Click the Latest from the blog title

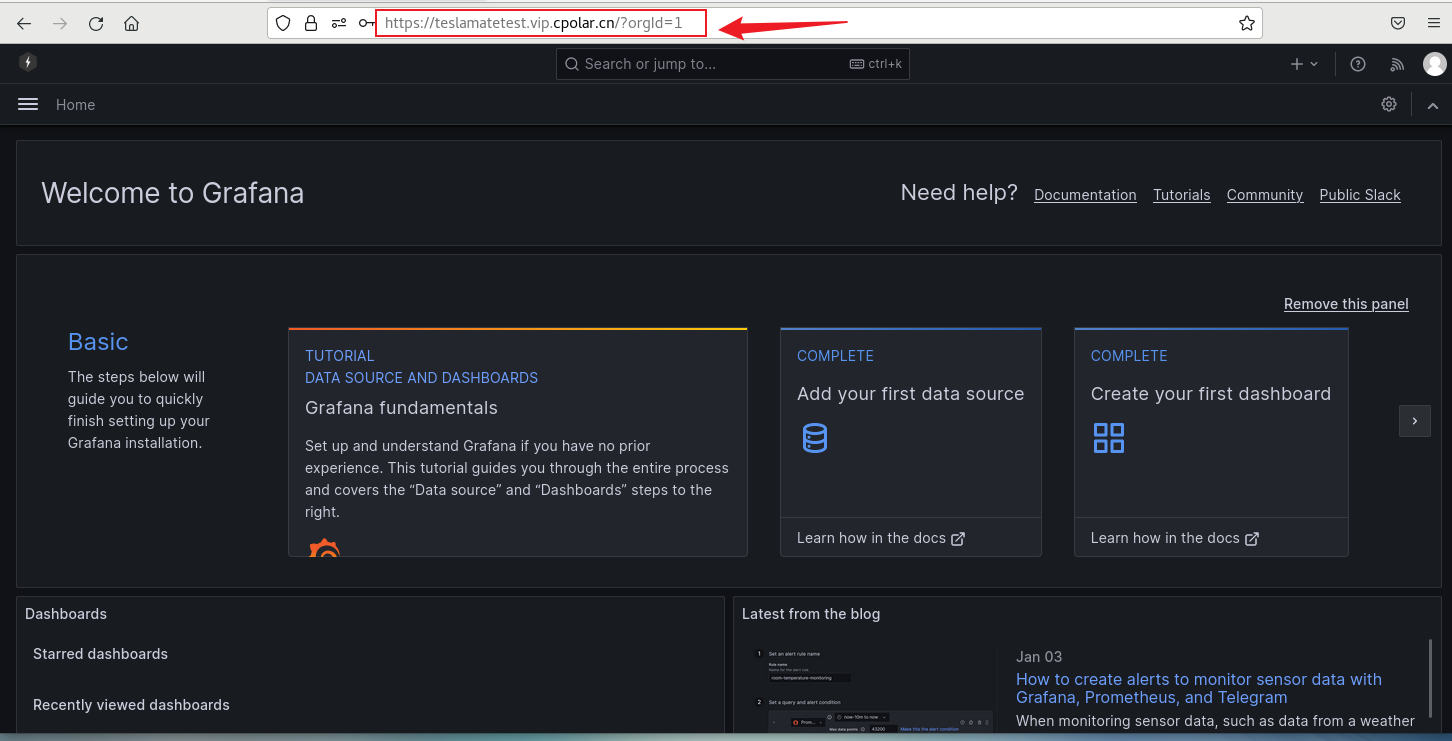[811, 614]
